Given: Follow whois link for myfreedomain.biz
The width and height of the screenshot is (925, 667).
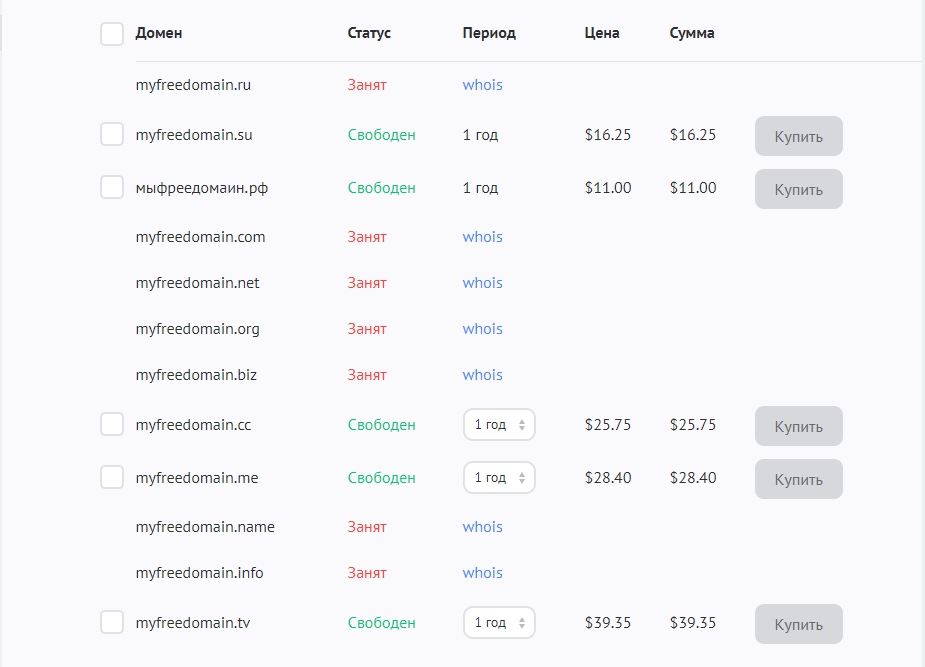Looking at the screenshot, I should pyautogui.click(x=482, y=375).
